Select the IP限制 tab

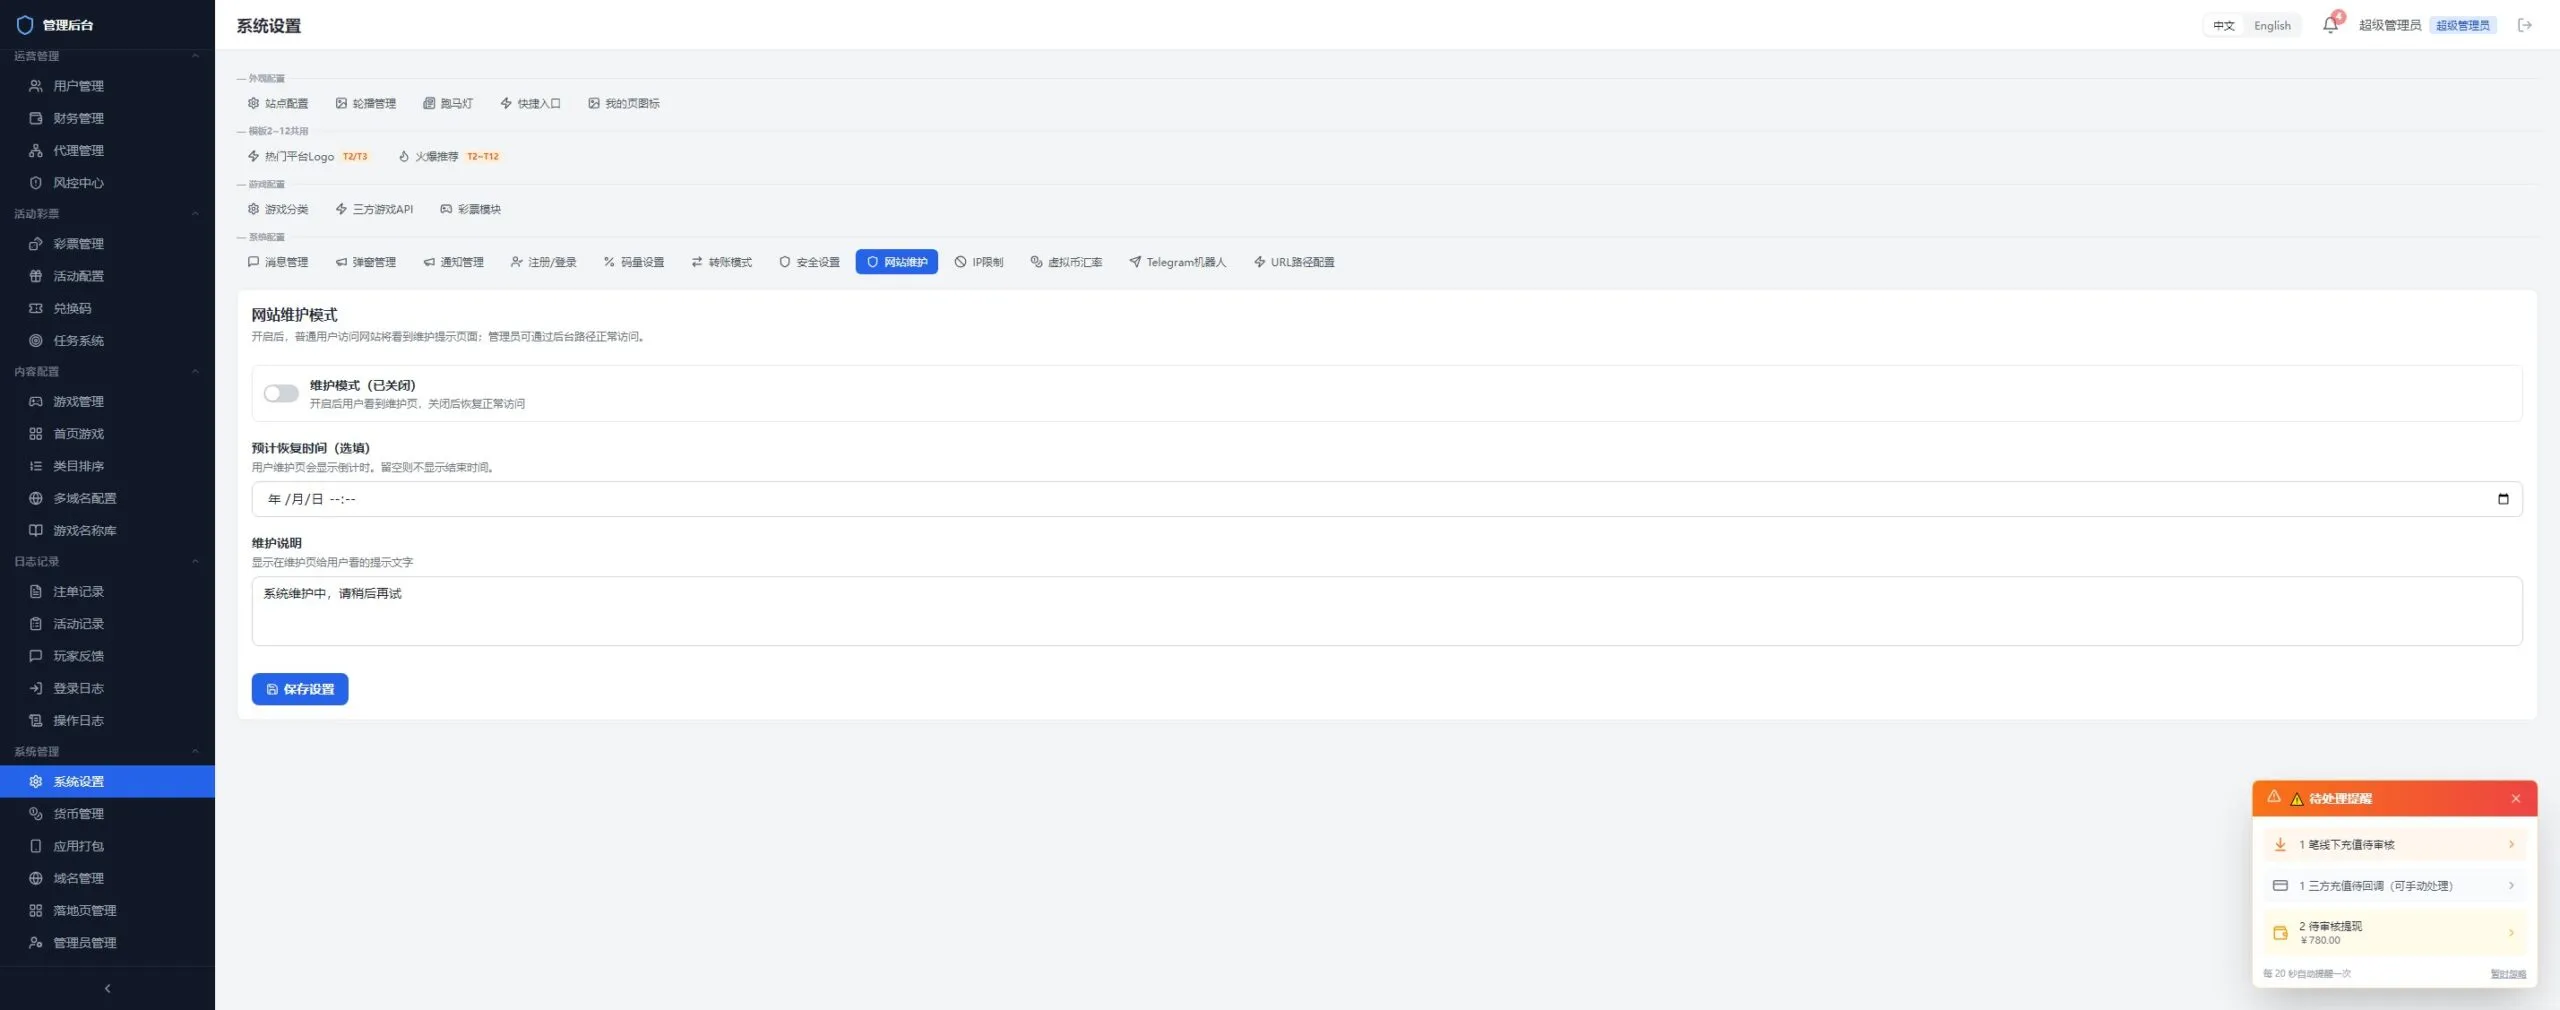978,262
